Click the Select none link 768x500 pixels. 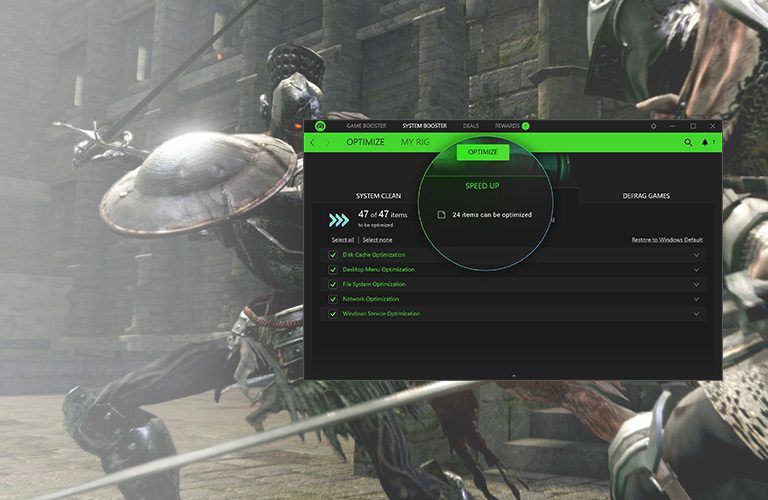377,240
